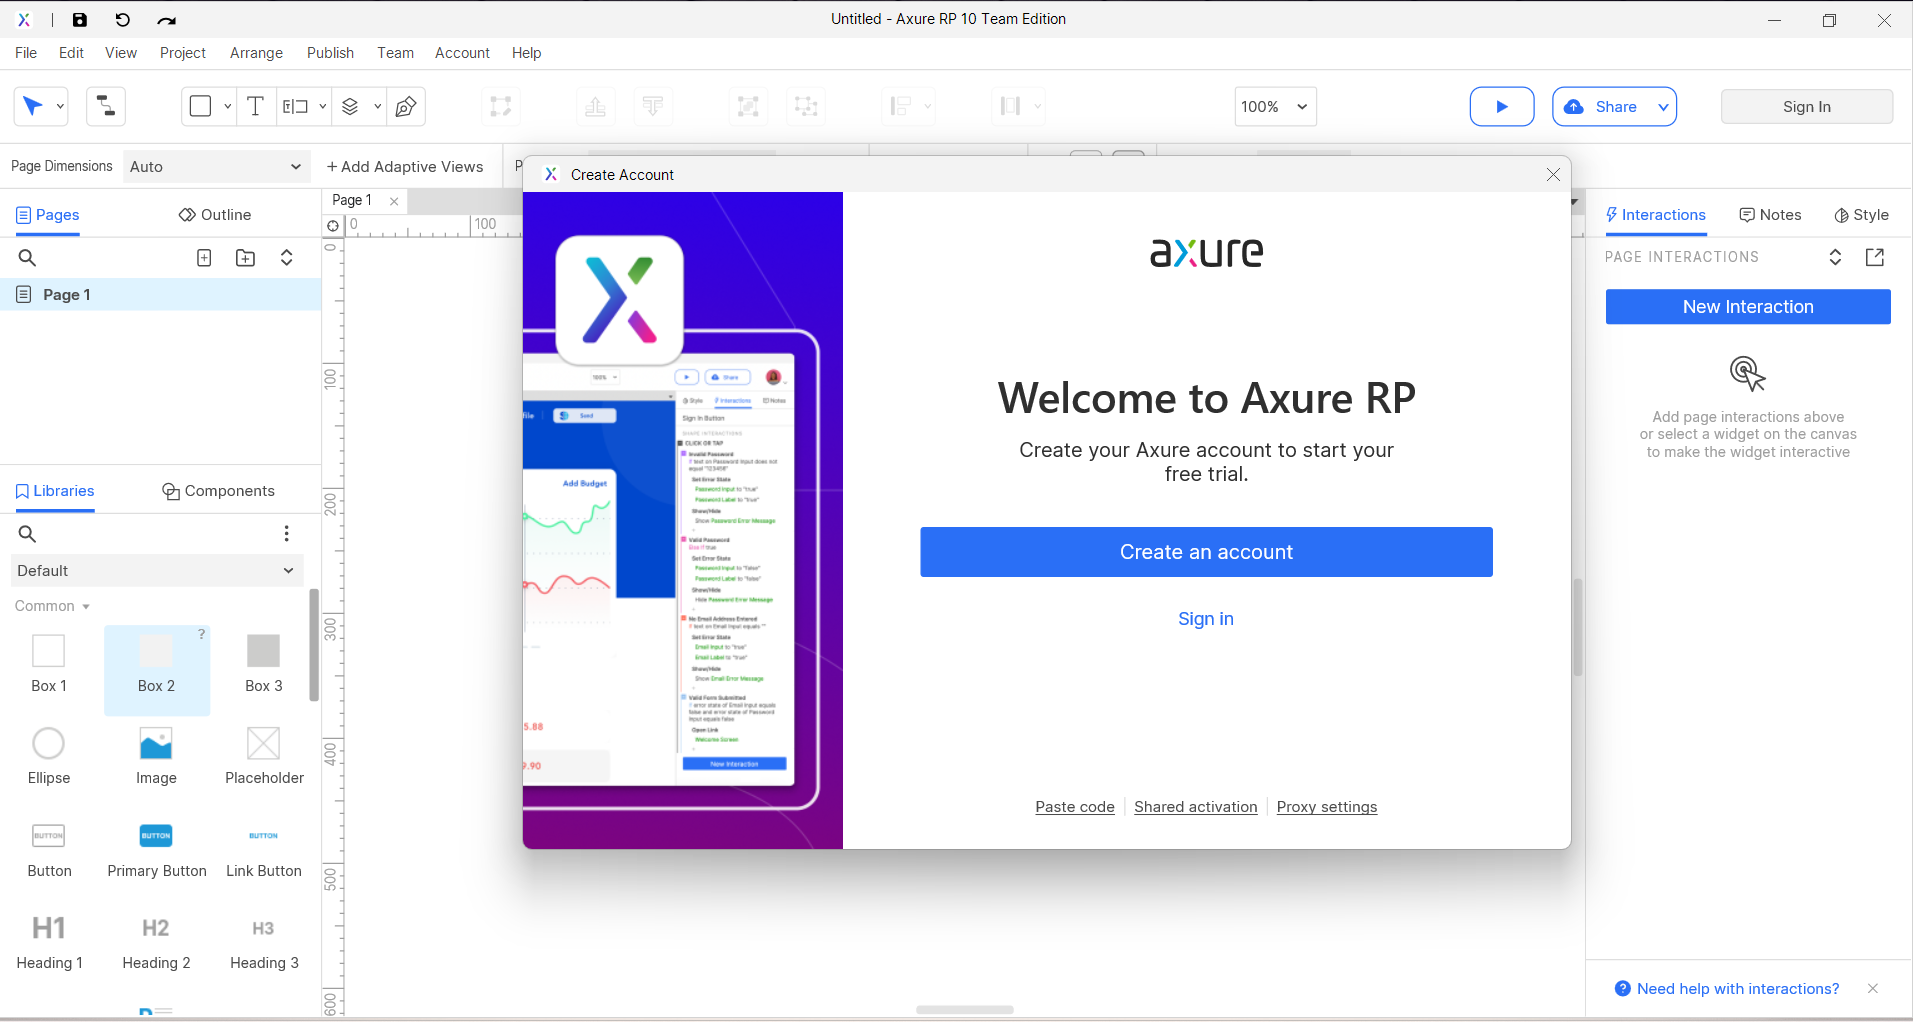Click the Sign In toolbar button
The height and width of the screenshot is (1022, 1913).
pos(1806,106)
